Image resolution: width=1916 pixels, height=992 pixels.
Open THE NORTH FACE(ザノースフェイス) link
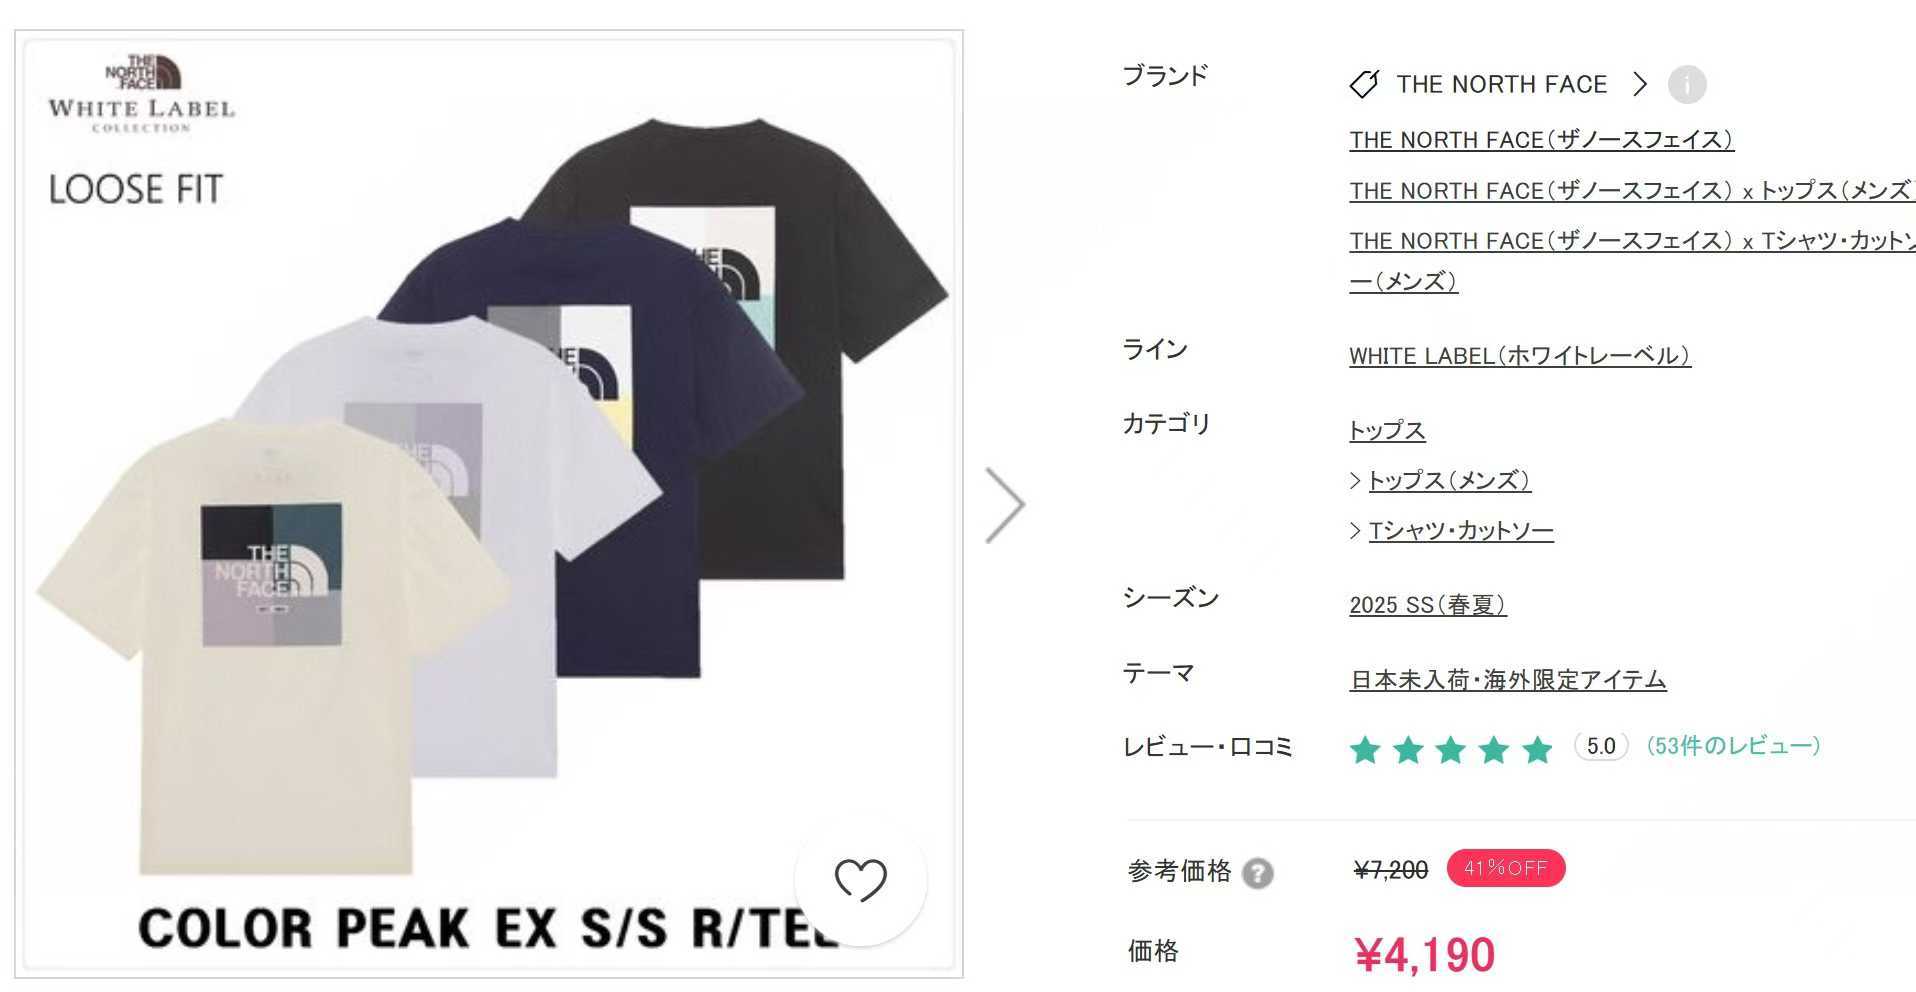point(1541,139)
